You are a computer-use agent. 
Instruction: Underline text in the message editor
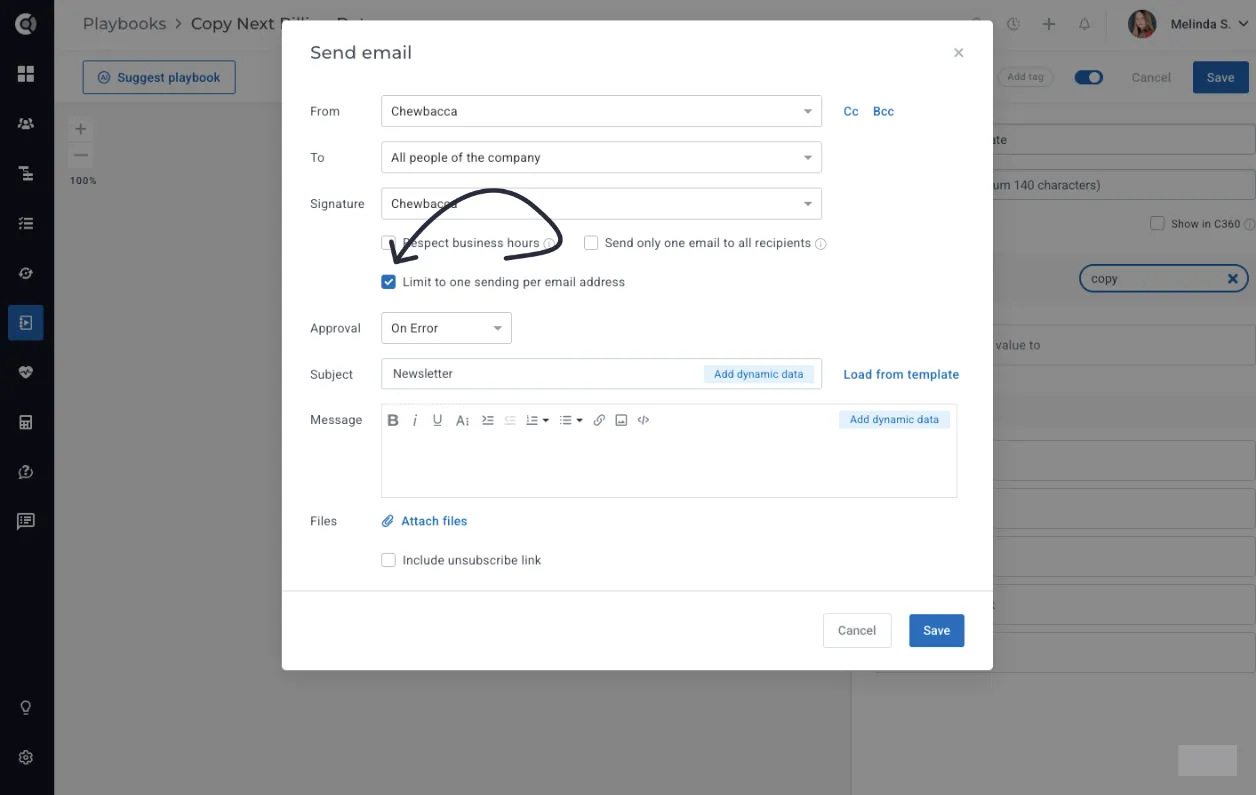click(x=437, y=421)
